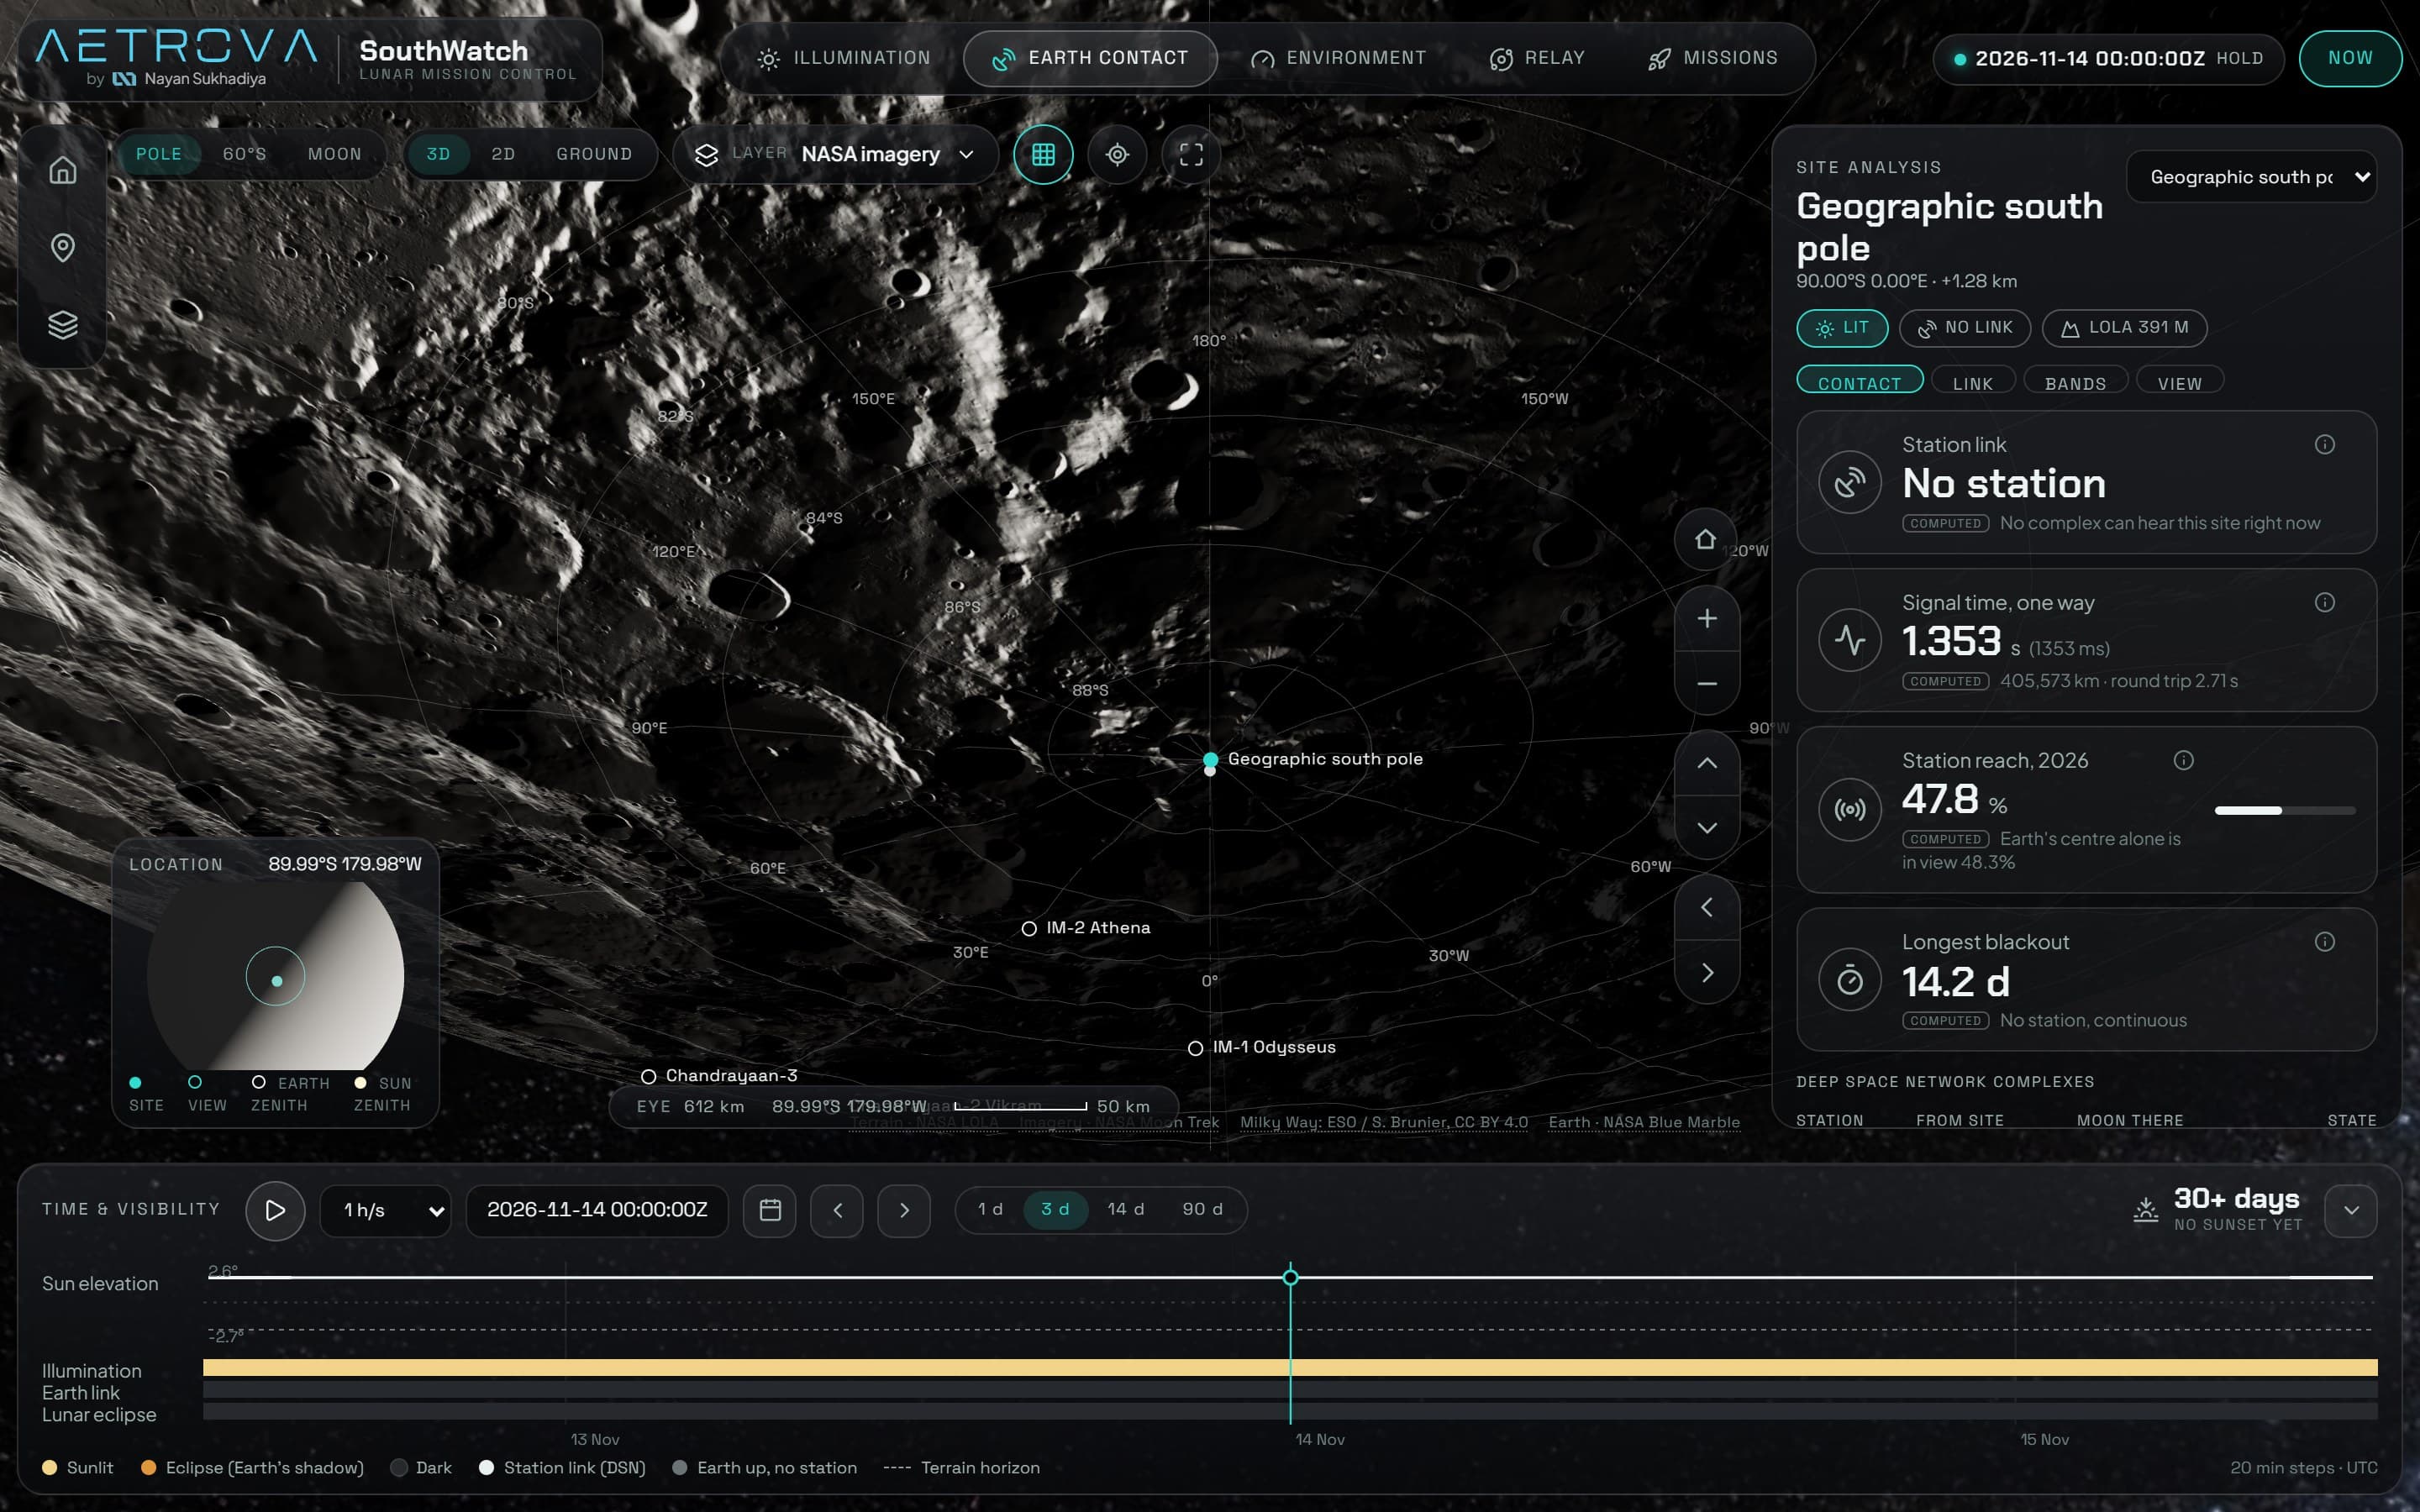
Task: Click the Sun elevation timeline cursor handle
Action: point(1290,1277)
